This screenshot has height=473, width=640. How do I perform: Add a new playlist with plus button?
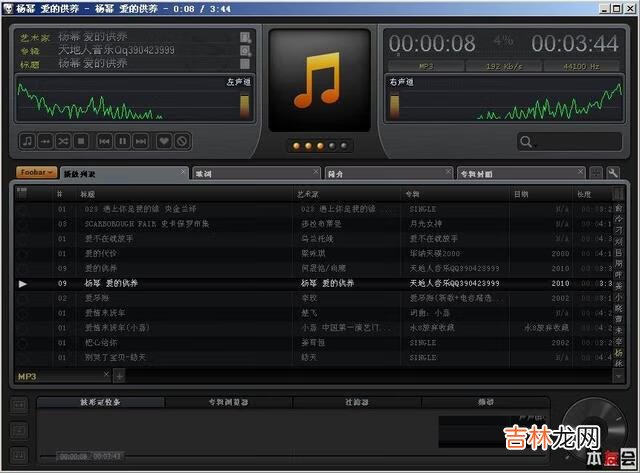click(x=119, y=376)
